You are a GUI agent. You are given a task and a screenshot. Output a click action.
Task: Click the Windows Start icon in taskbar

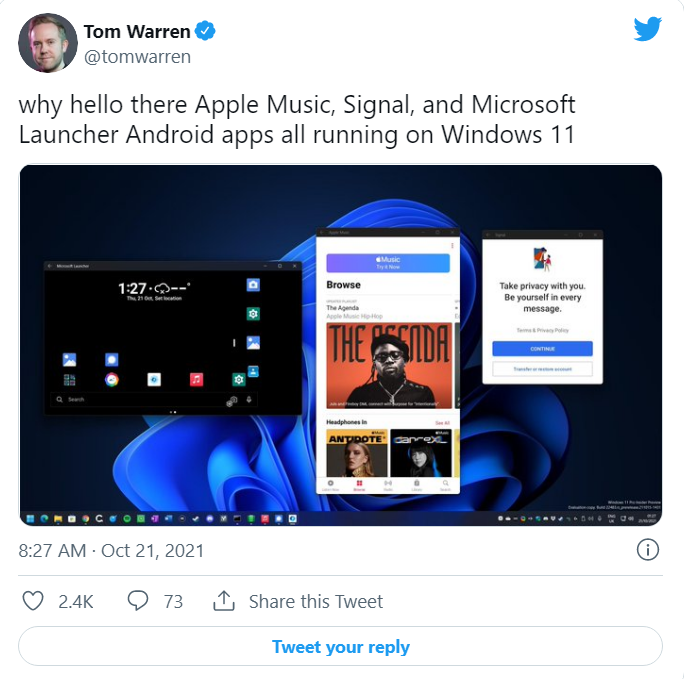point(31,519)
